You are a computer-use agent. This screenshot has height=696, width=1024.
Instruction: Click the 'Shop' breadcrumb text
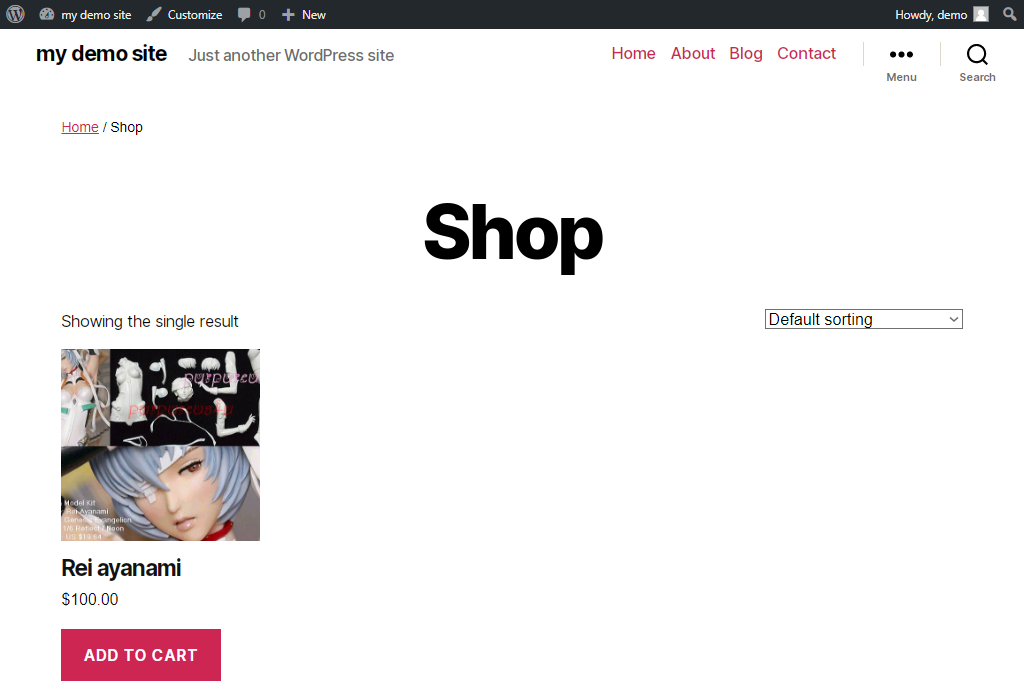pos(126,127)
